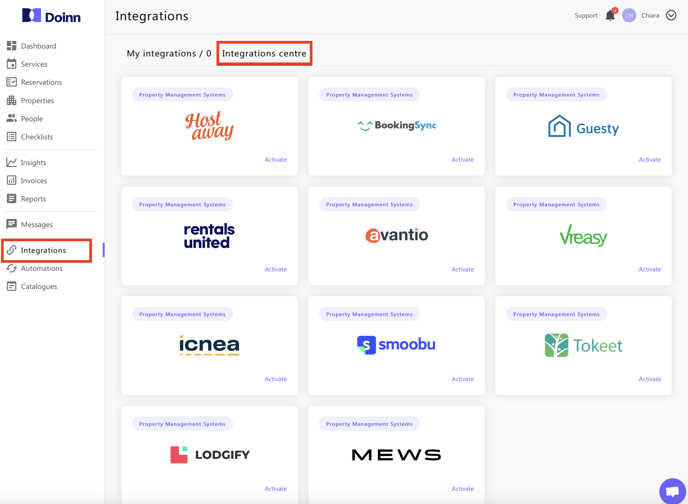Activate the icnea integration

(276, 379)
